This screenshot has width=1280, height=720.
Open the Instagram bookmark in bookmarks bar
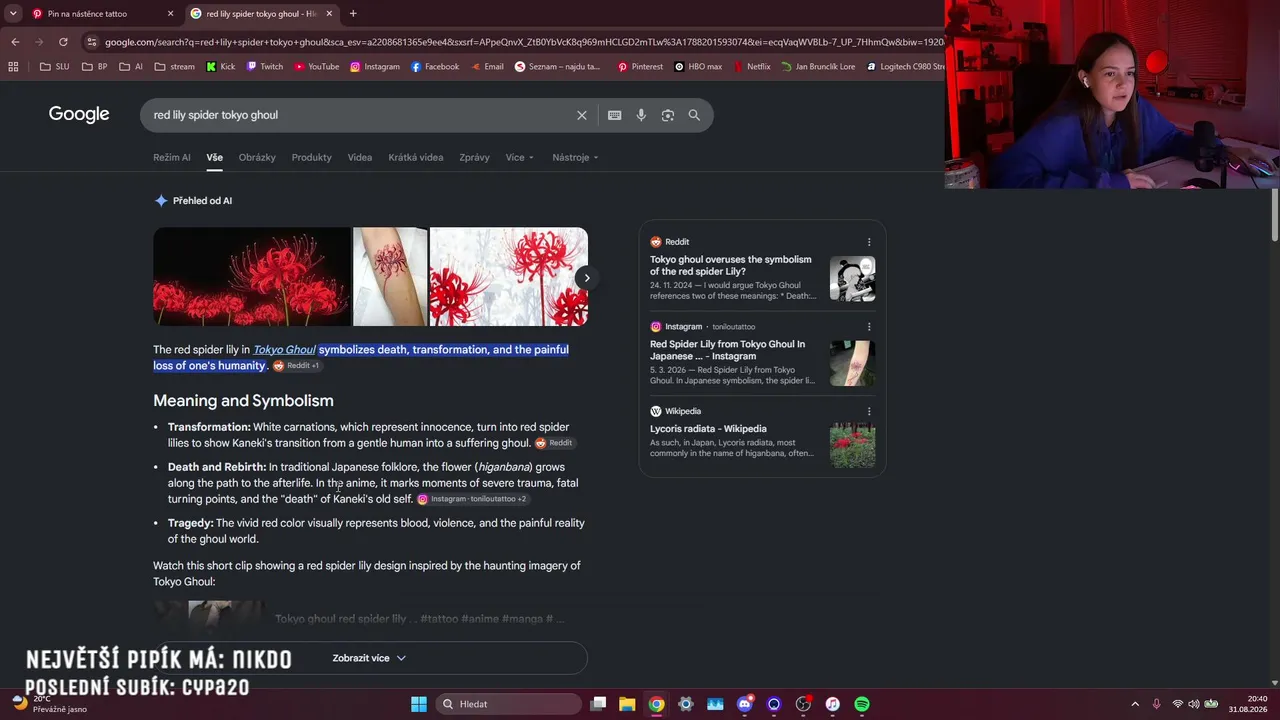pyautogui.click(x=375, y=67)
